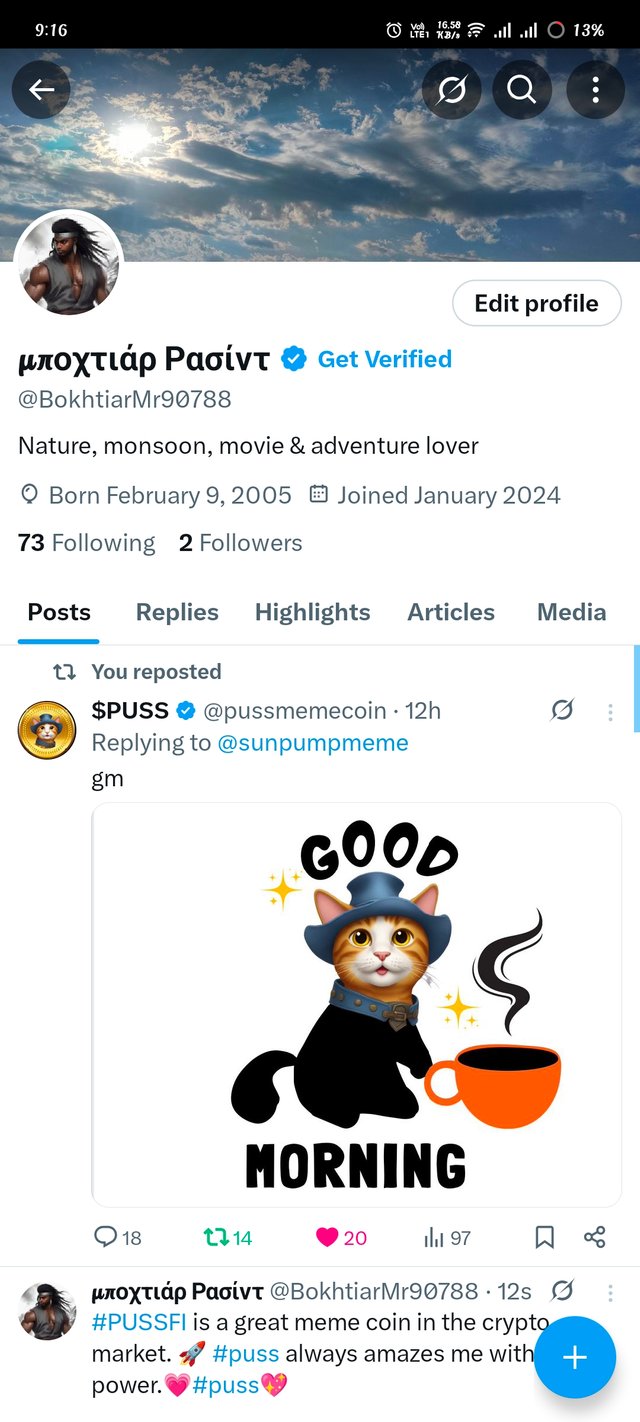
Task: Tap the Get Verified link
Action: point(384,359)
